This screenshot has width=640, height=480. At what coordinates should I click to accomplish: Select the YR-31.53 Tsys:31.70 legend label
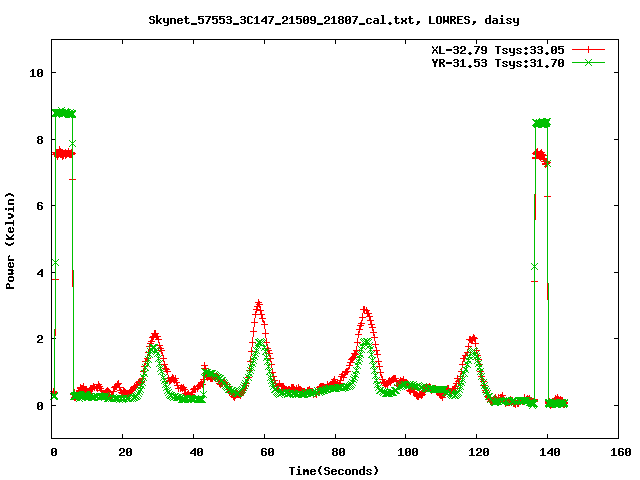[x=498, y=63]
